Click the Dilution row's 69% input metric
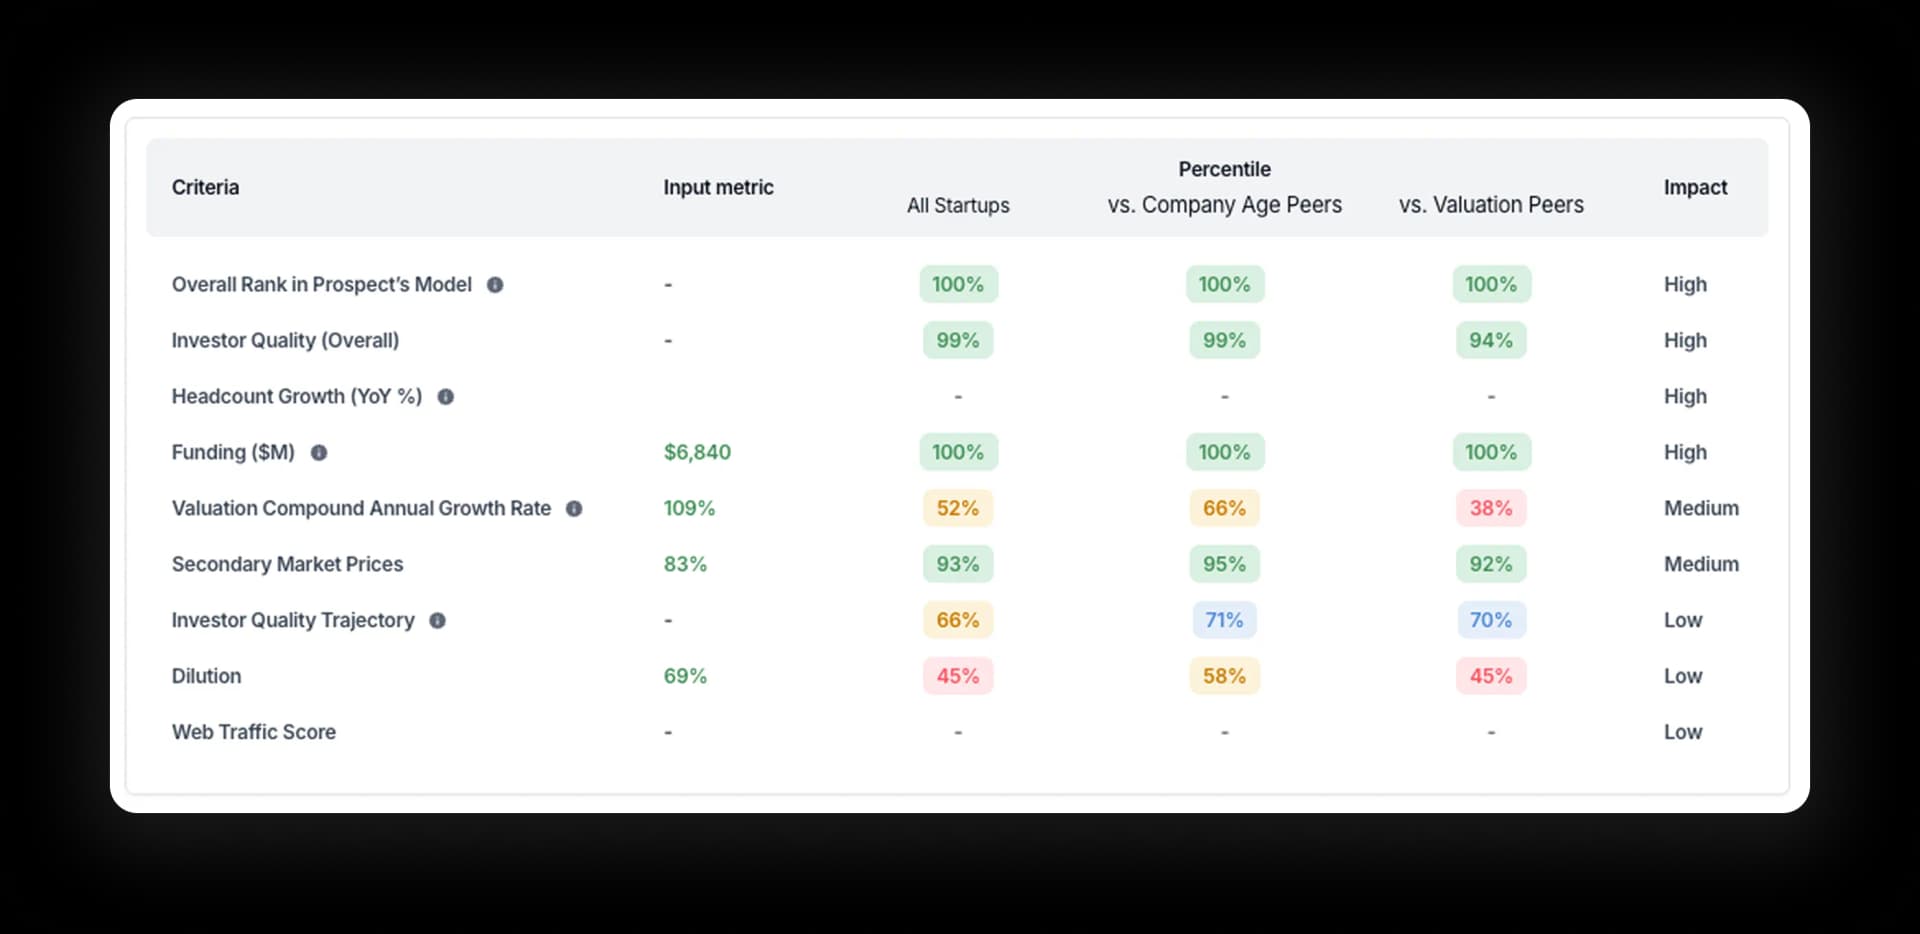Viewport: 1920px width, 934px height. tap(685, 676)
